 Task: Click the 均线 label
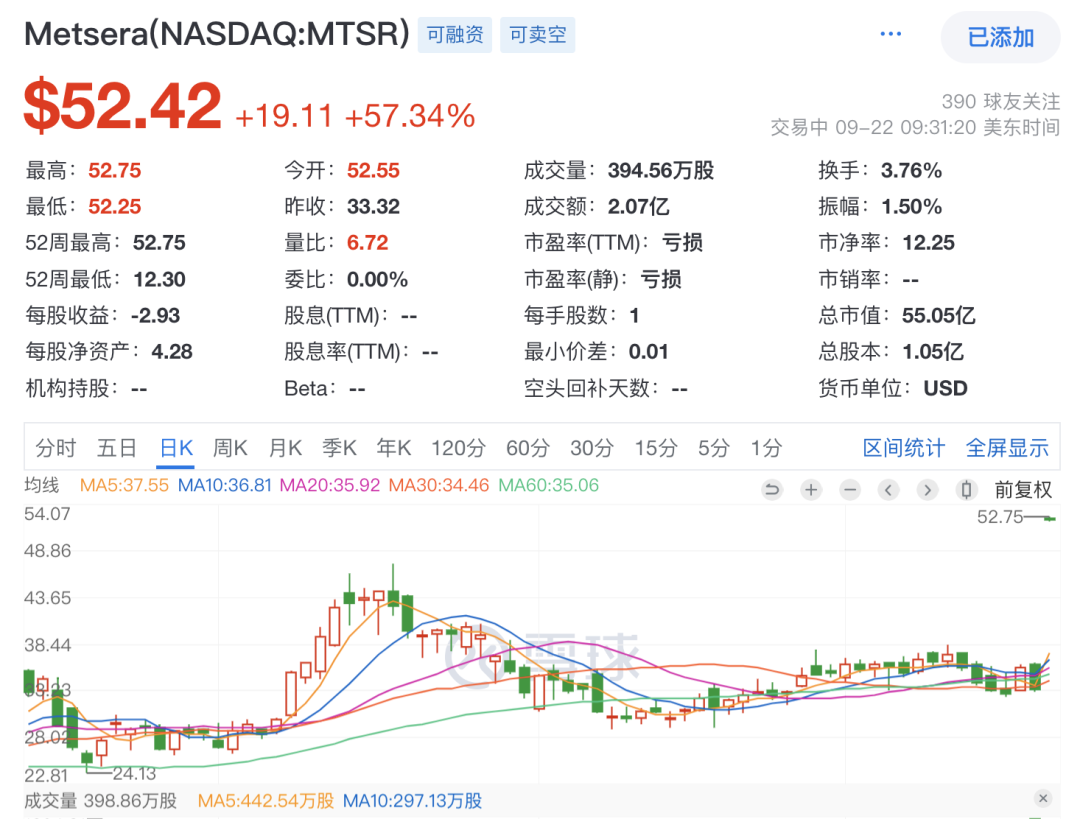pos(41,485)
